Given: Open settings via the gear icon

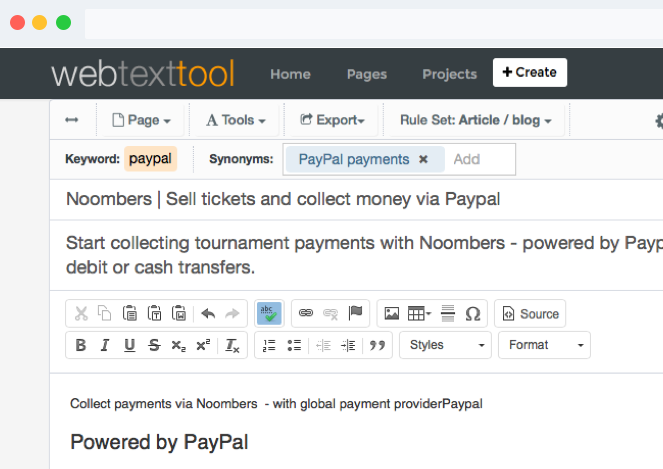Looking at the screenshot, I should [659, 121].
